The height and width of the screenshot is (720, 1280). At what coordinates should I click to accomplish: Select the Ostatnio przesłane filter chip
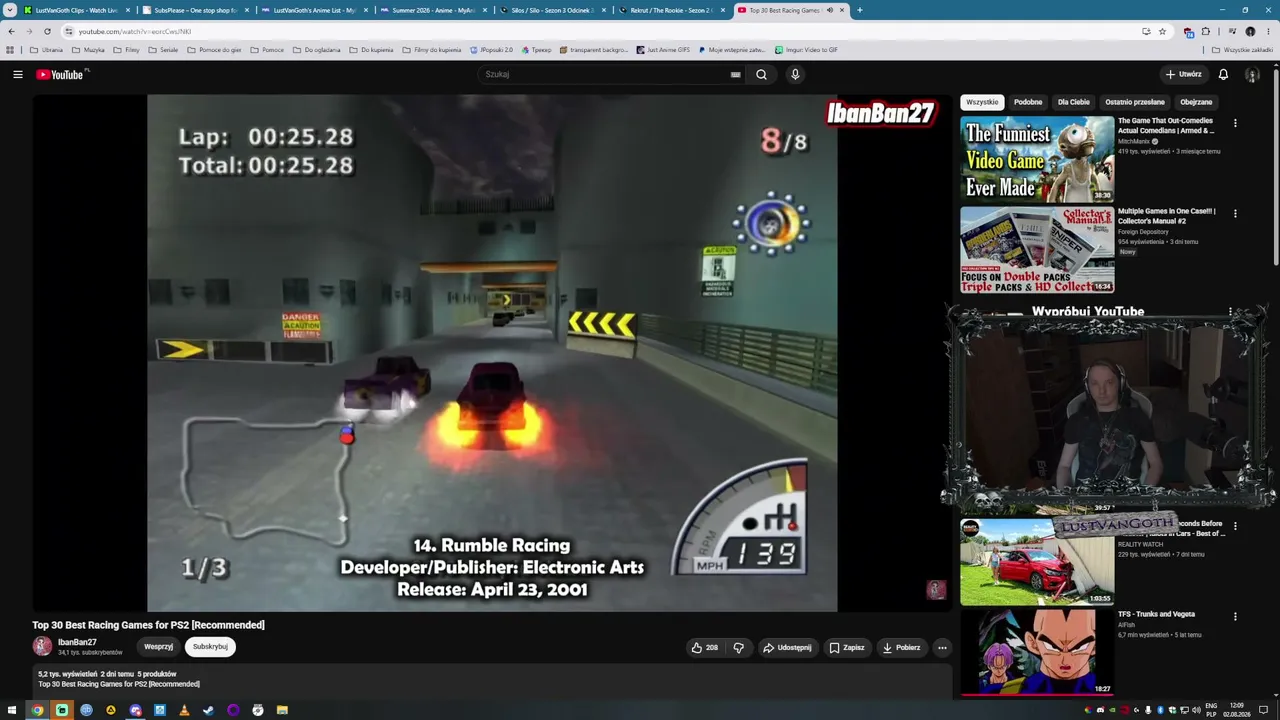point(1135,102)
